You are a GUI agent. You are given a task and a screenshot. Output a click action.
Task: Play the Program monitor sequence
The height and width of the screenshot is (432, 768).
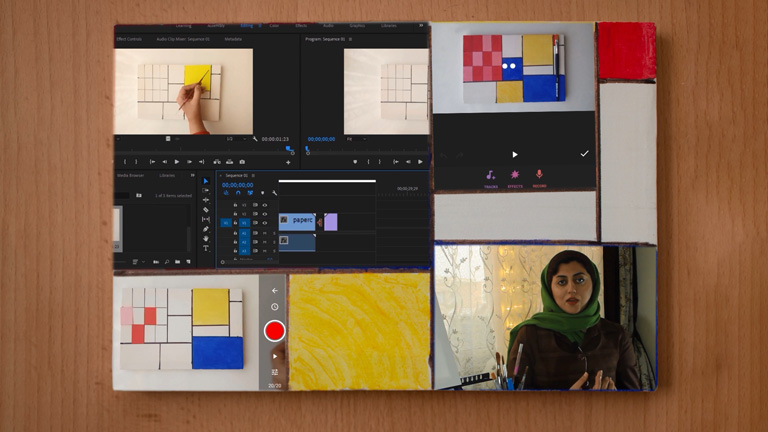(420, 162)
